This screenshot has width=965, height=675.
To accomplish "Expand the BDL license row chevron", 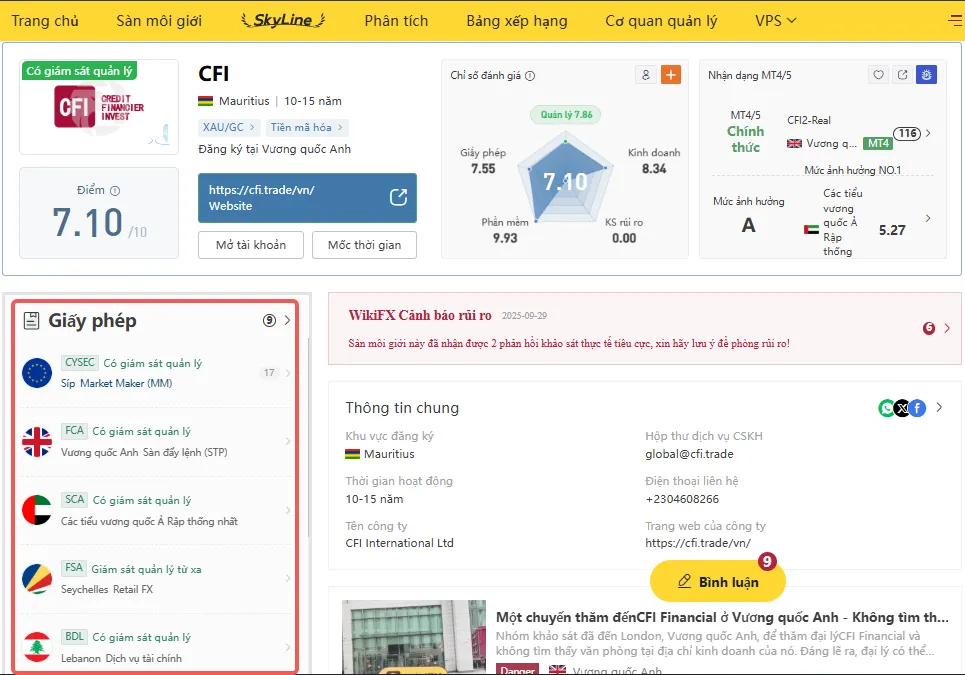I will click(287, 647).
